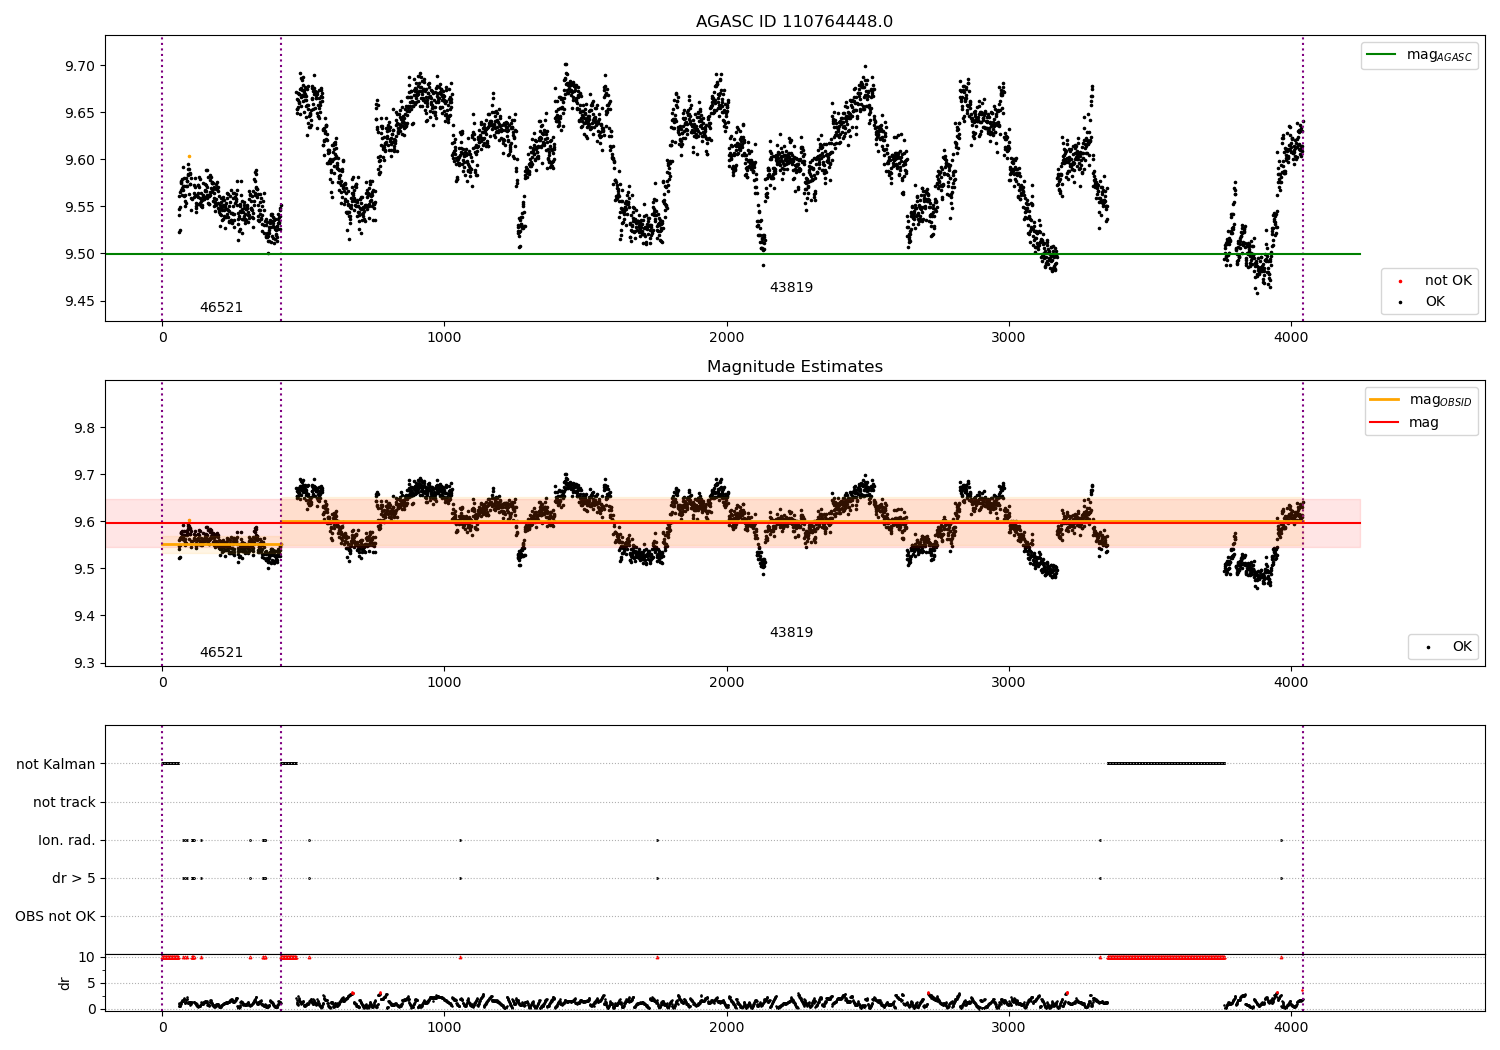The image size is (1500, 1050).
Task: Click the green mag AGASC legend line
Action: click(1382, 55)
